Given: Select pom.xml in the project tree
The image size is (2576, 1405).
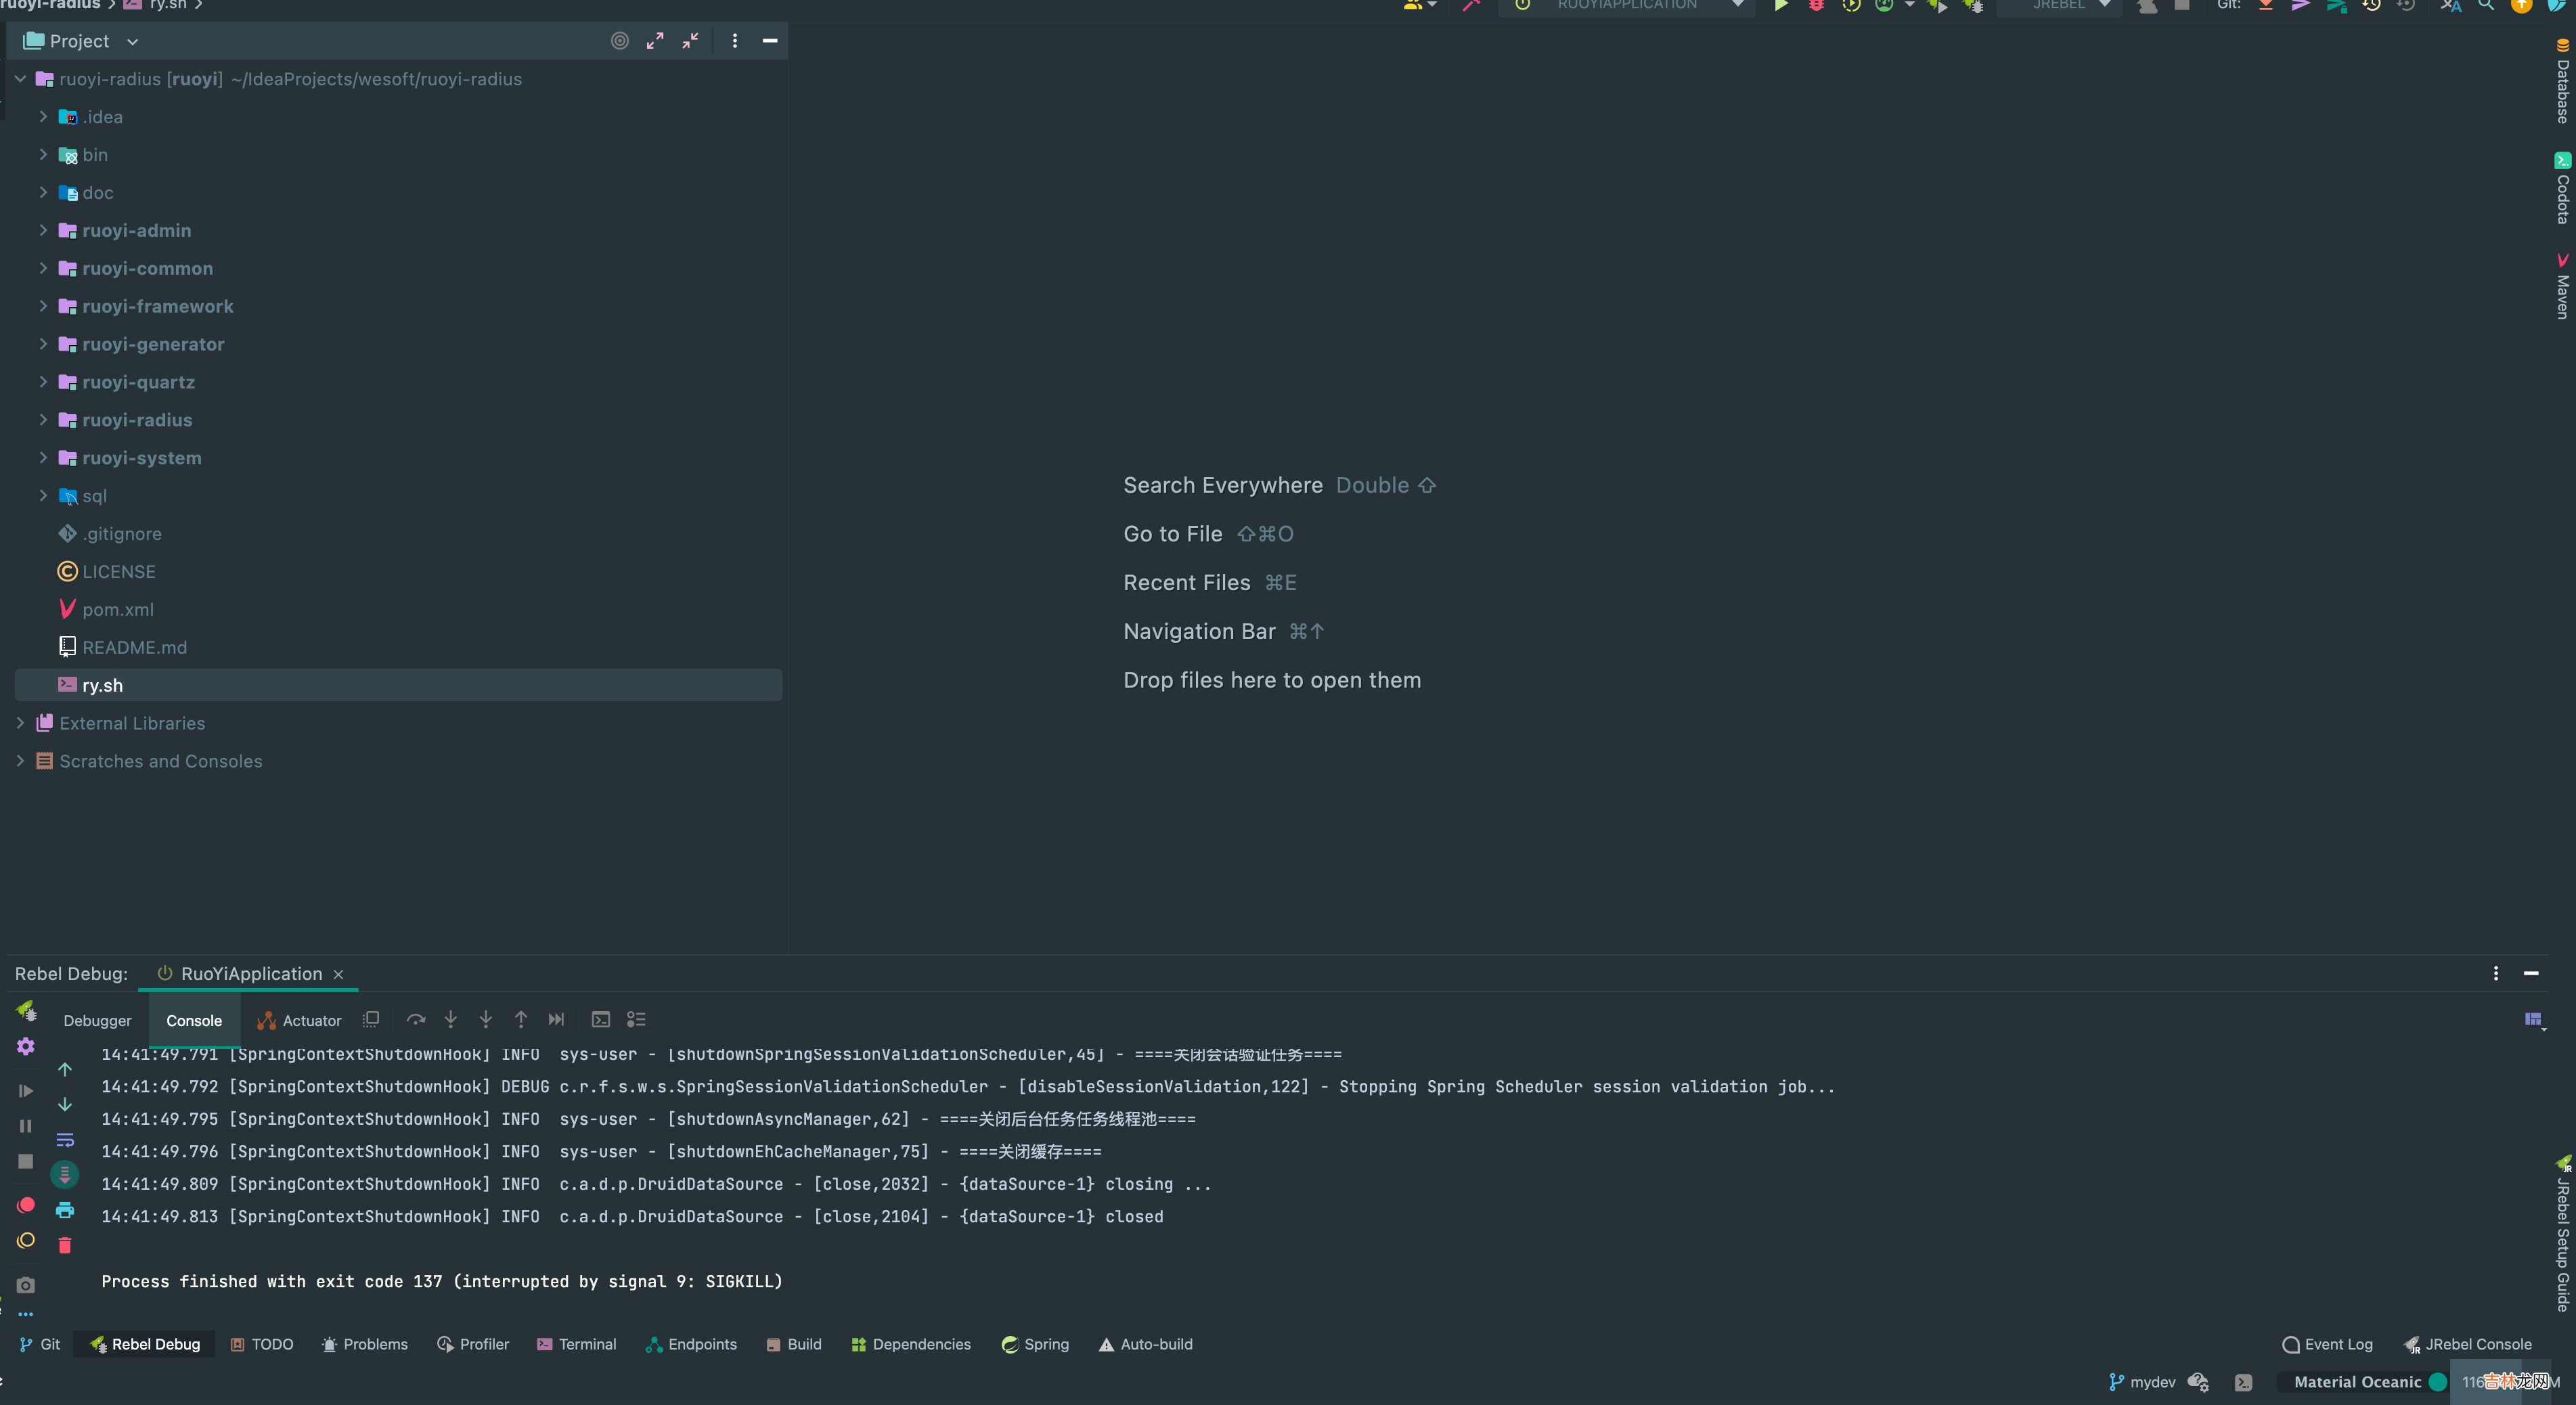Looking at the screenshot, I should point(118,610).
